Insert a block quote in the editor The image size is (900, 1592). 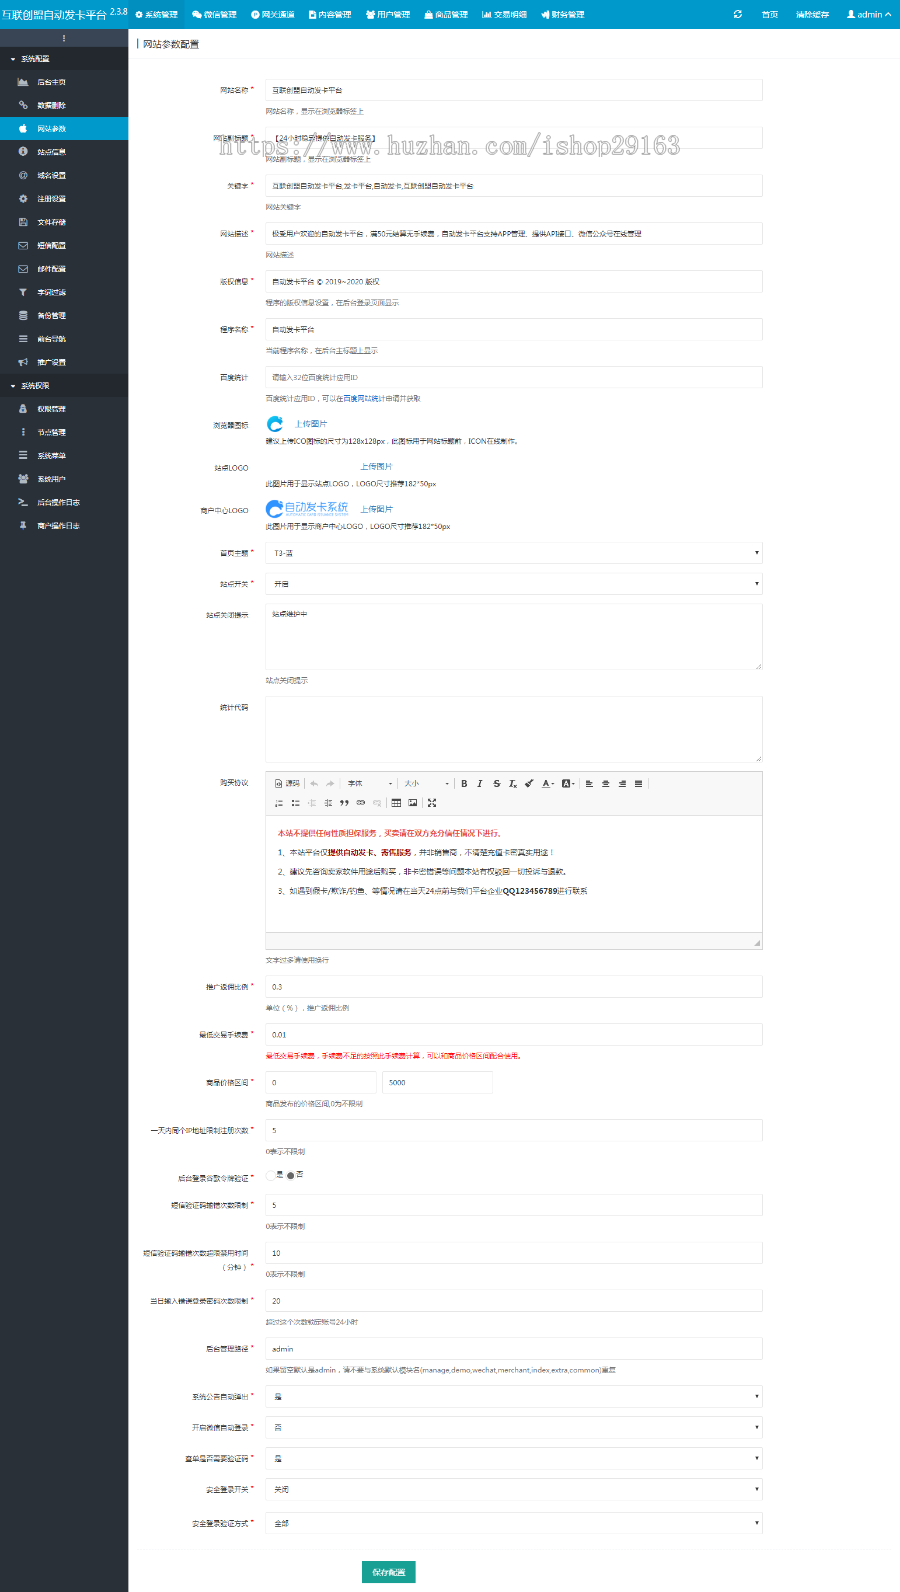pos(344,803)
